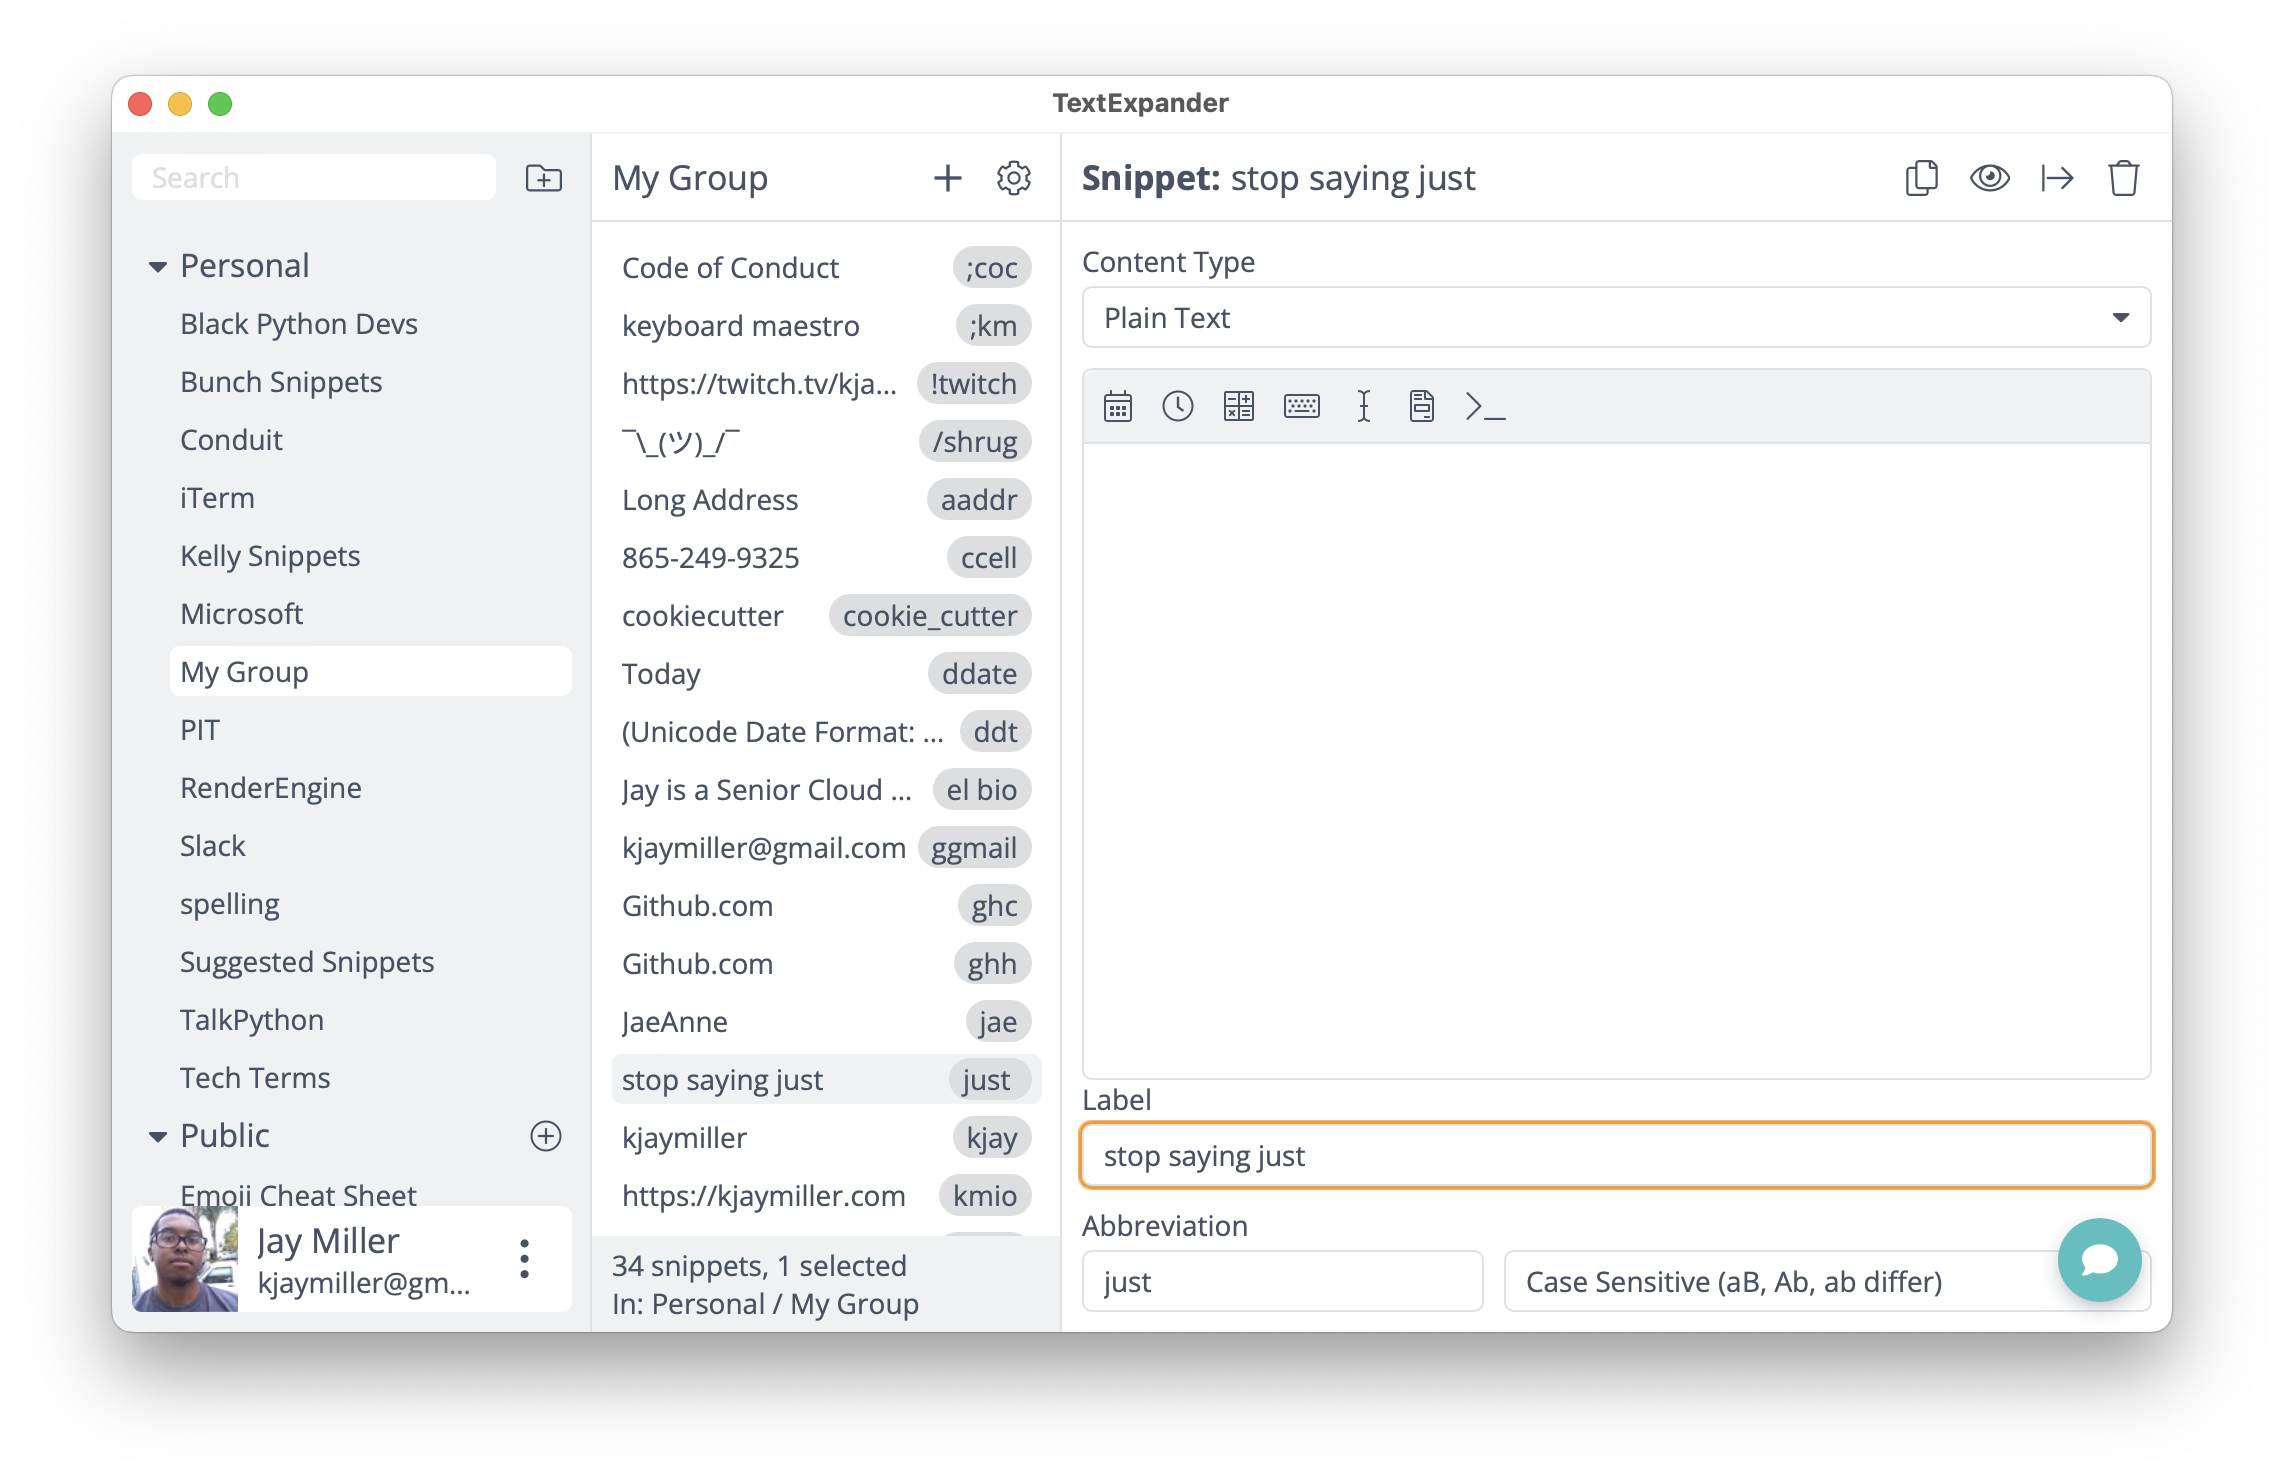Delete snippet with trash icon

tap(2123, 178)
